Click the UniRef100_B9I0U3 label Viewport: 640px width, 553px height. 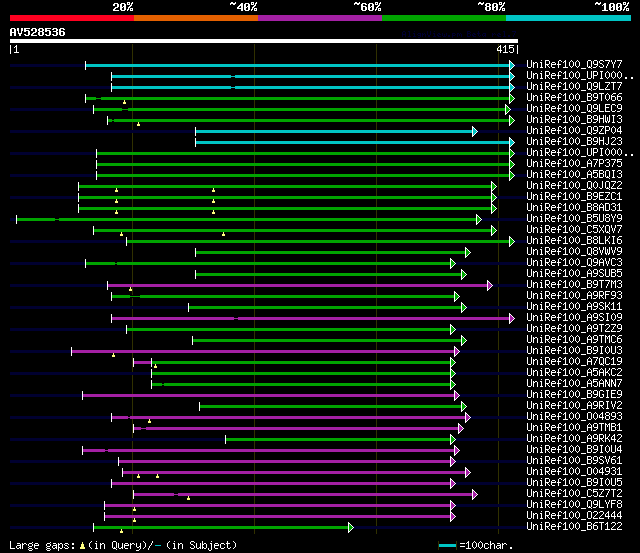point(574,351)
